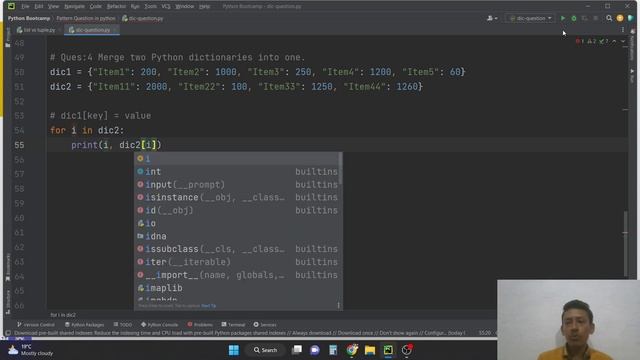
Task: Click the Windows taskbar Search box
Action: tap(265, 350)
